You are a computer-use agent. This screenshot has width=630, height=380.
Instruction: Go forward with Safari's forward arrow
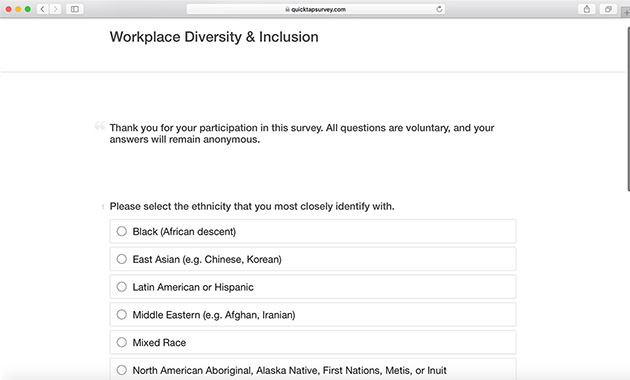tap(55, 9)
